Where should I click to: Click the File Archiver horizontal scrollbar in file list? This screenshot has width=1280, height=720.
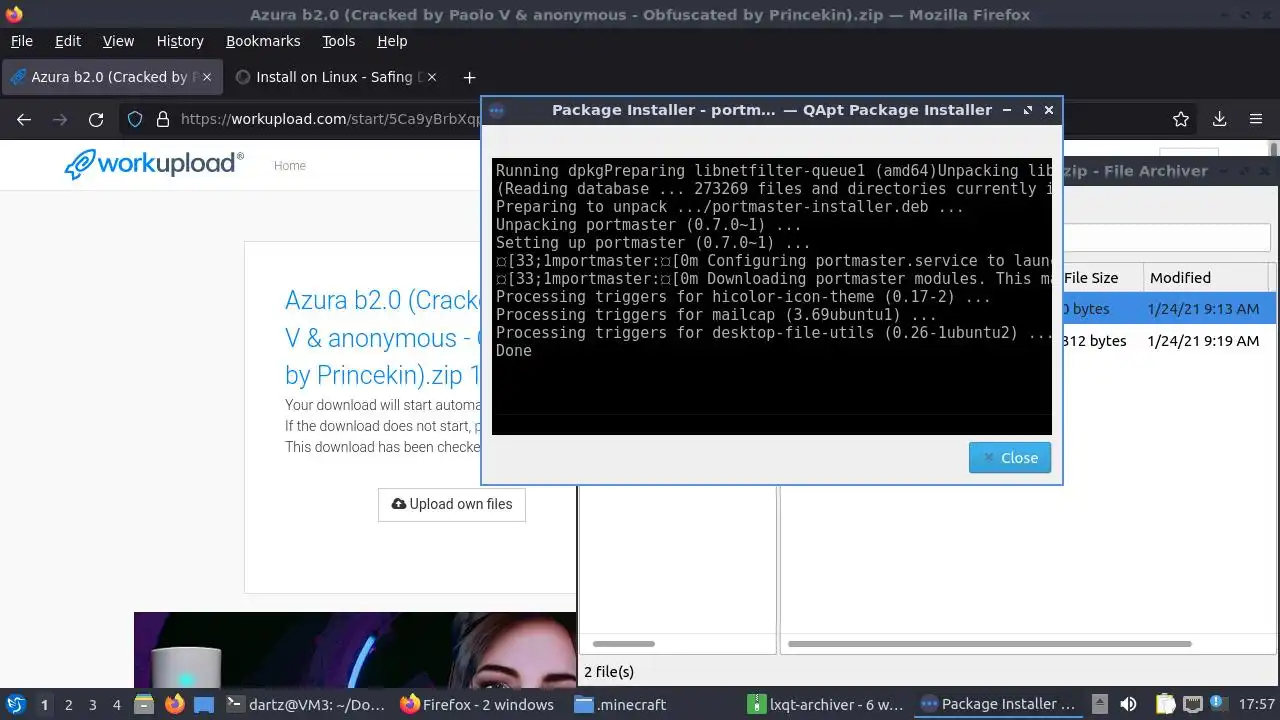pos(989,644)
